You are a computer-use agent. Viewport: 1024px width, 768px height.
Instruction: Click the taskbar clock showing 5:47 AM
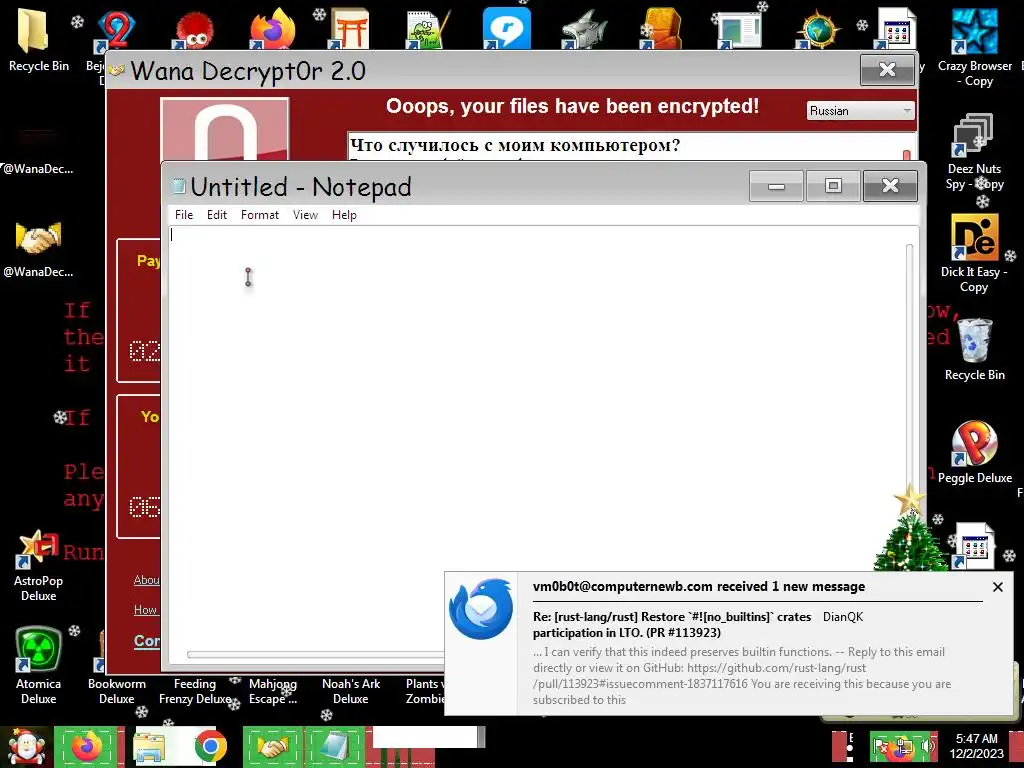976,746
